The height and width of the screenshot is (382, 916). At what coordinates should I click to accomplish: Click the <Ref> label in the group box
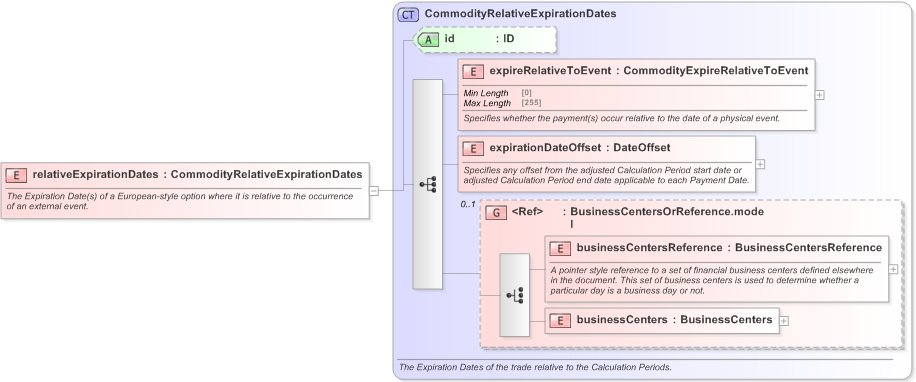pyautogui.click(x=528, y=212)
